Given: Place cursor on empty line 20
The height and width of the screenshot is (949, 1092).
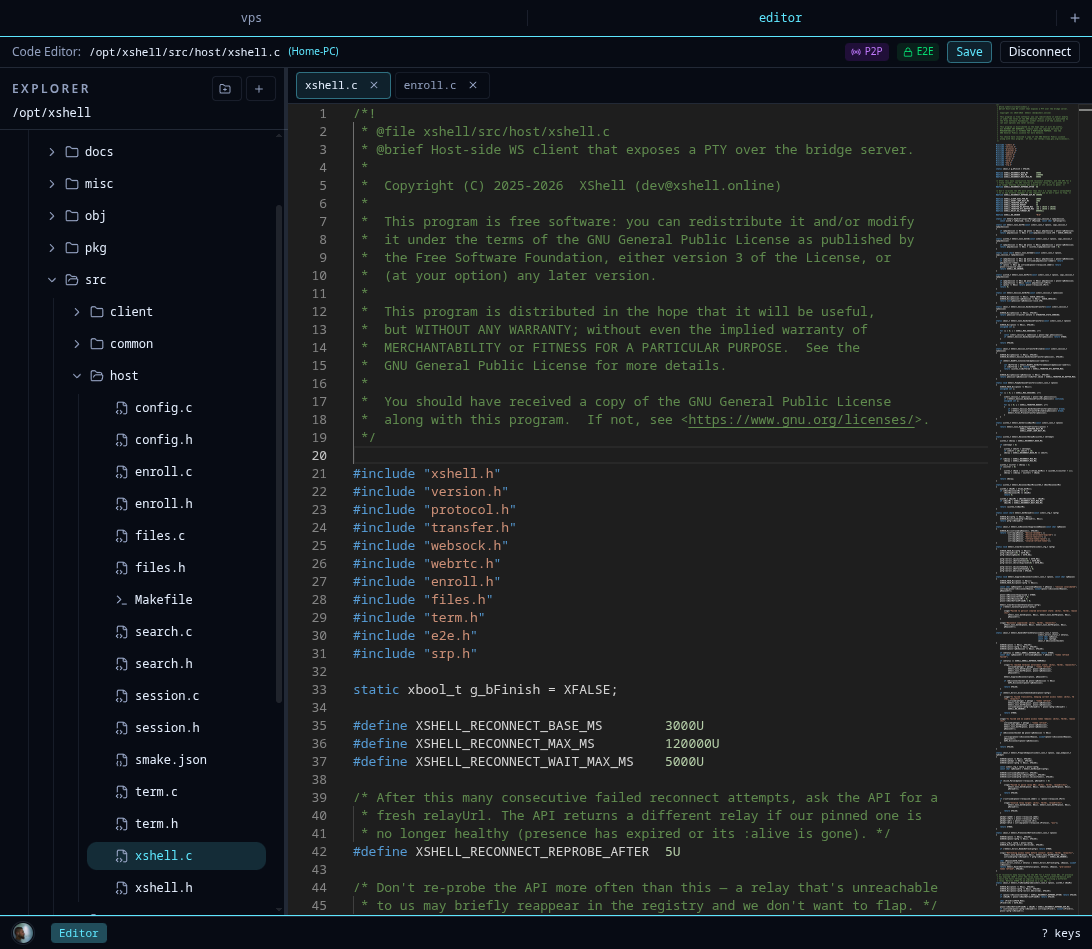Looking at the screenshot, I should (669, 455).
